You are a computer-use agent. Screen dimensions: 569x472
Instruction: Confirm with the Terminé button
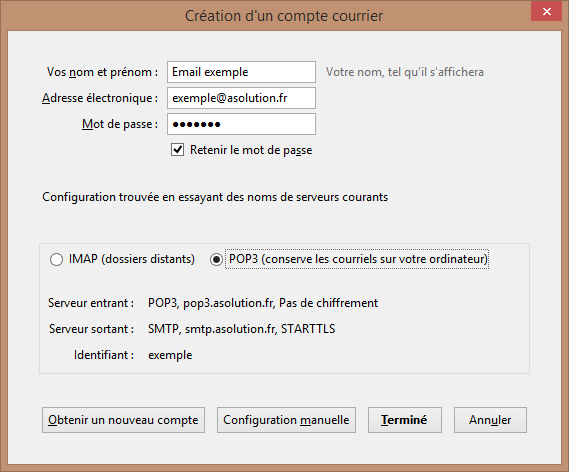[x=405, y=420]
